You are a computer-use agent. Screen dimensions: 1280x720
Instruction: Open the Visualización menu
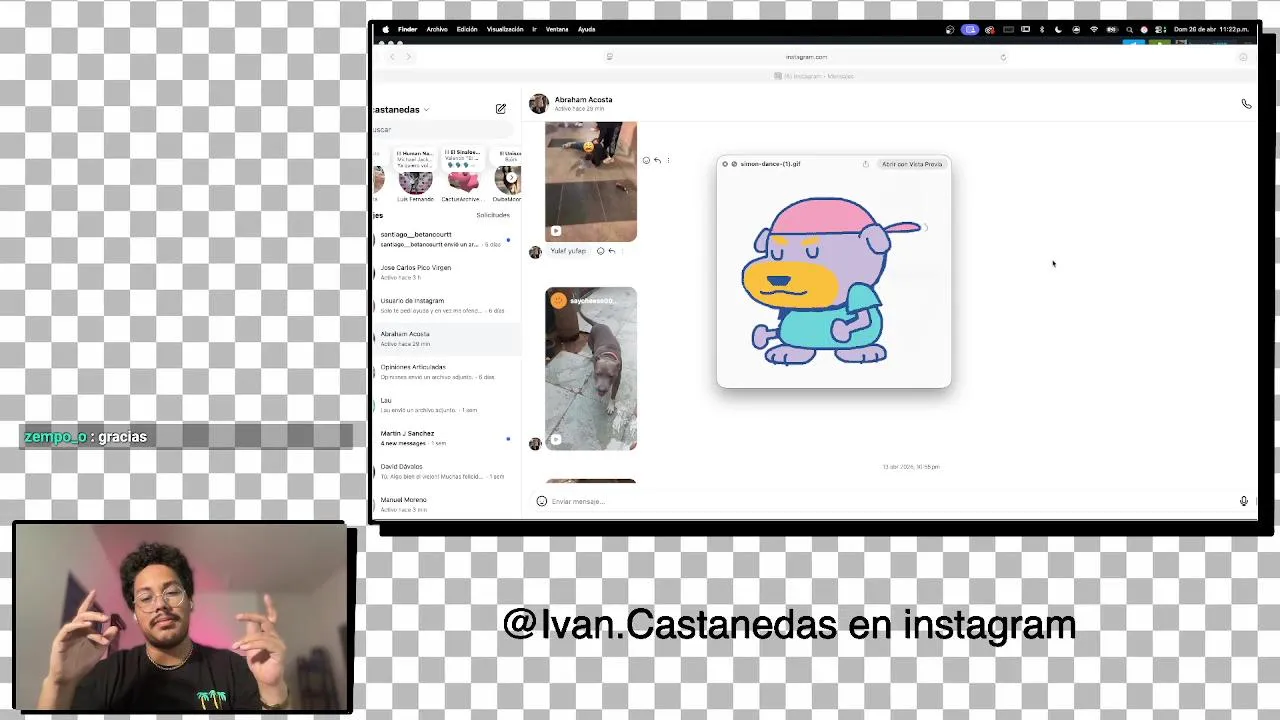[x=505, y=29]
